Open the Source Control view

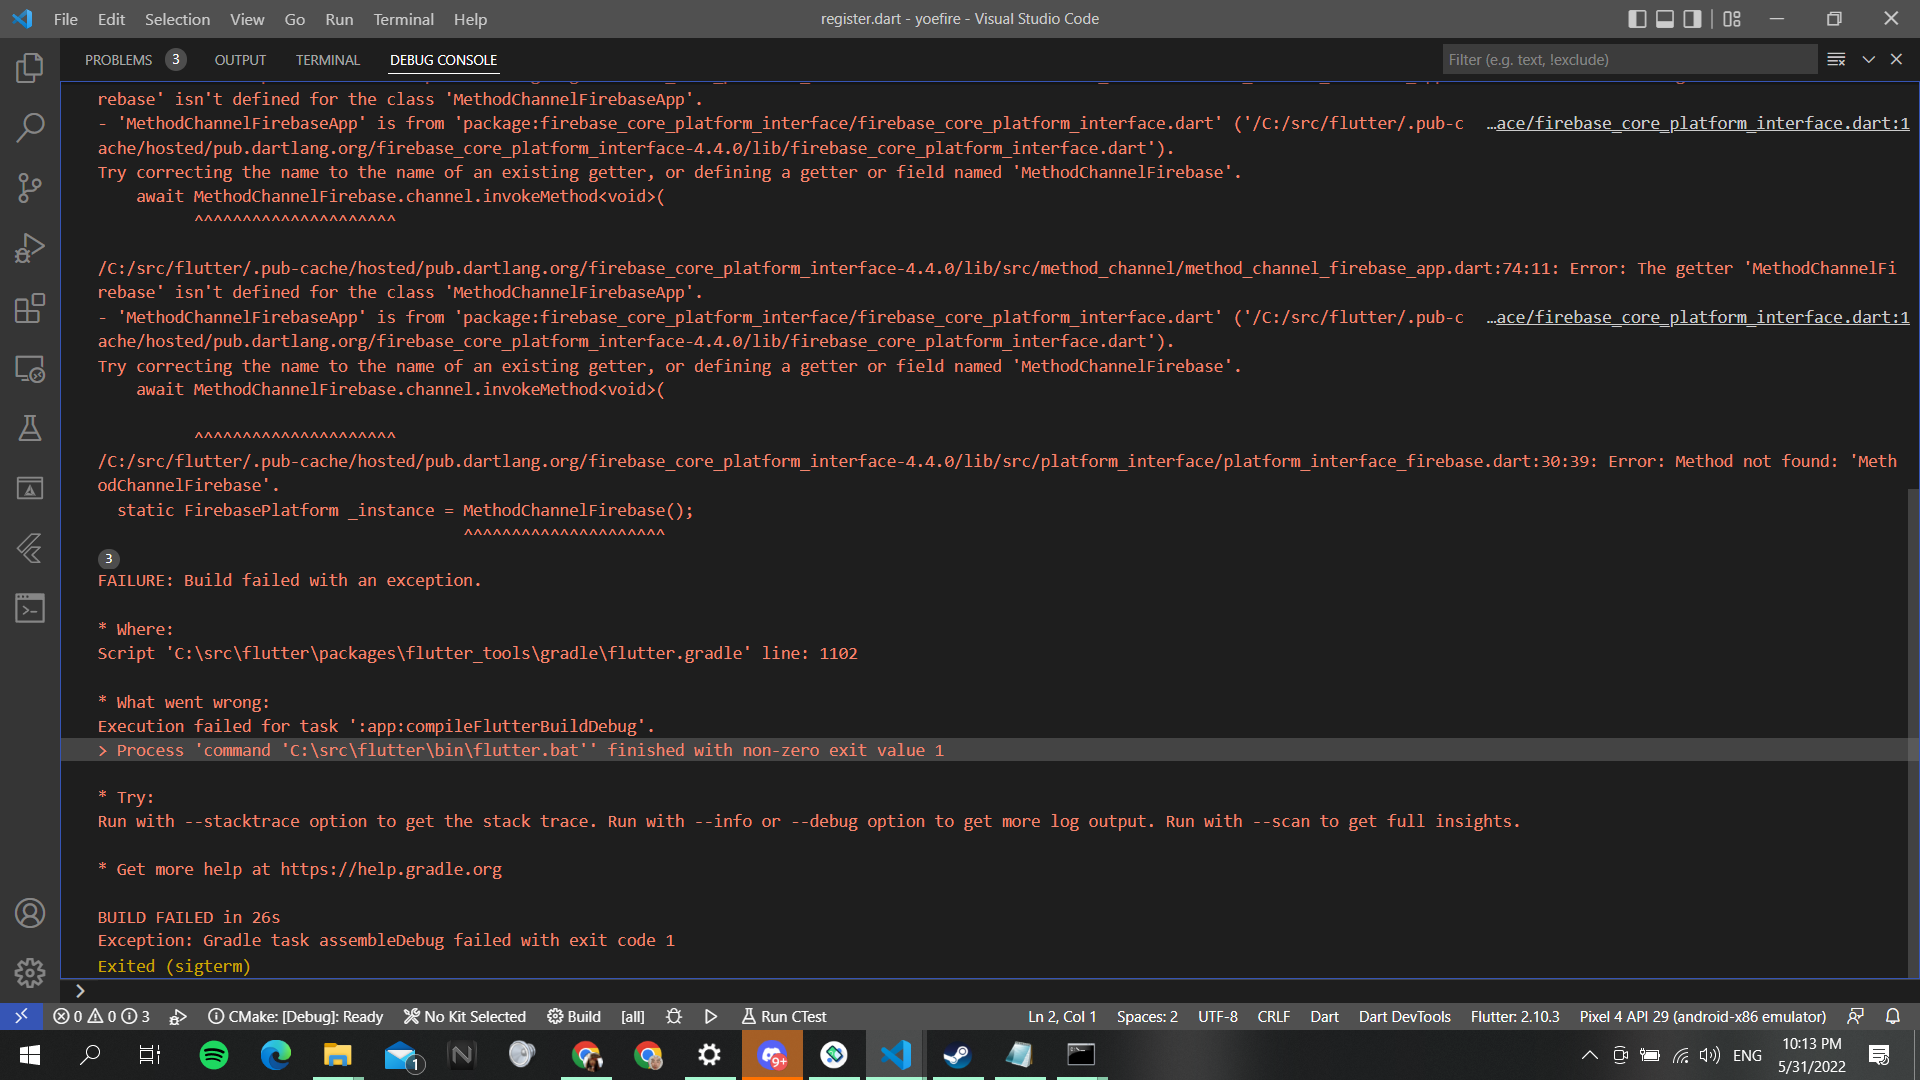[x=30, y=188]
